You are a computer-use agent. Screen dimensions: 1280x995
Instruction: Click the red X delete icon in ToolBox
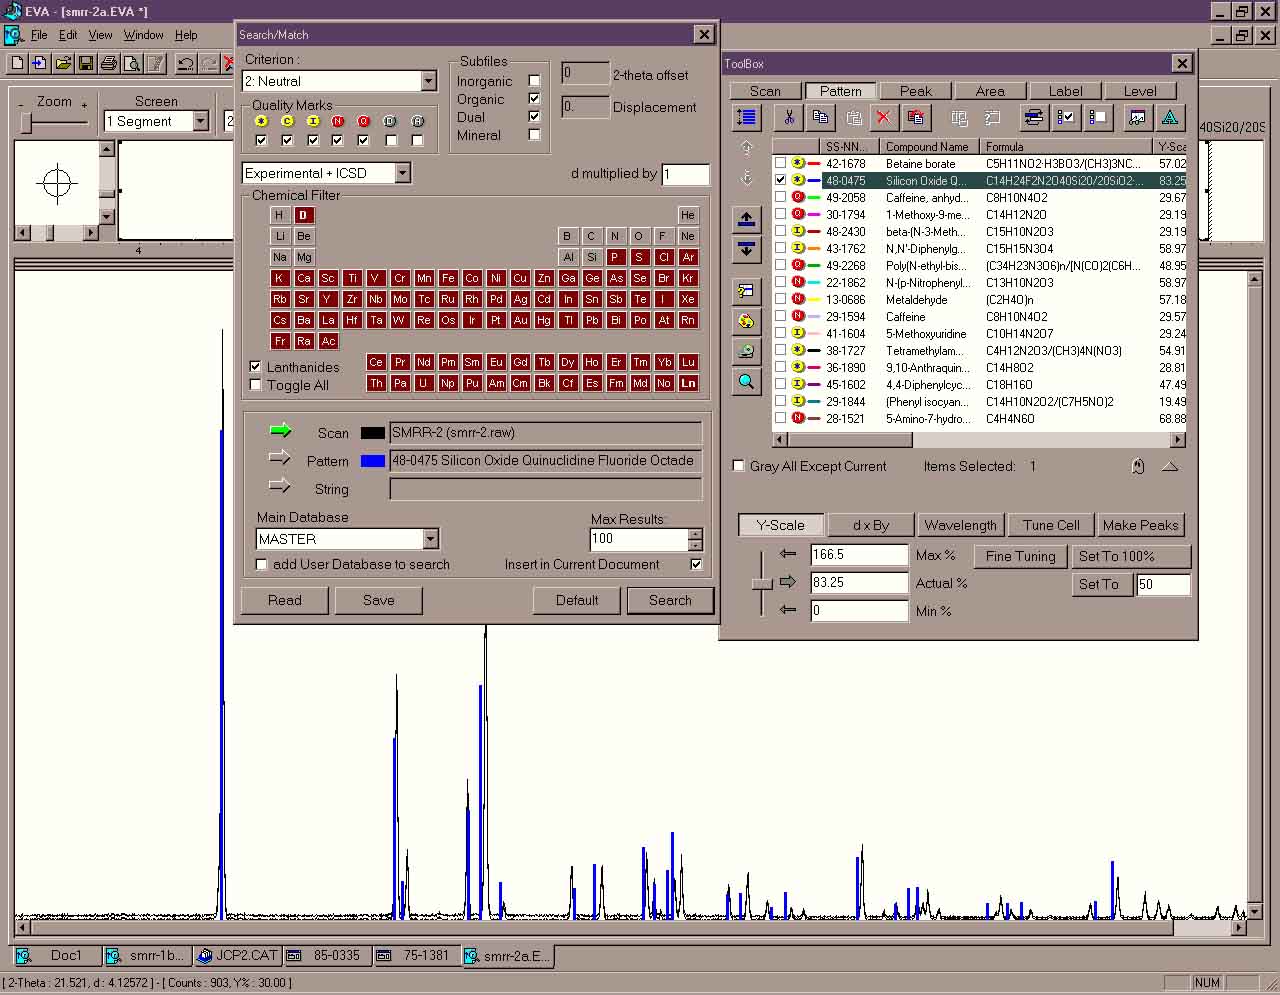(883, 118)
